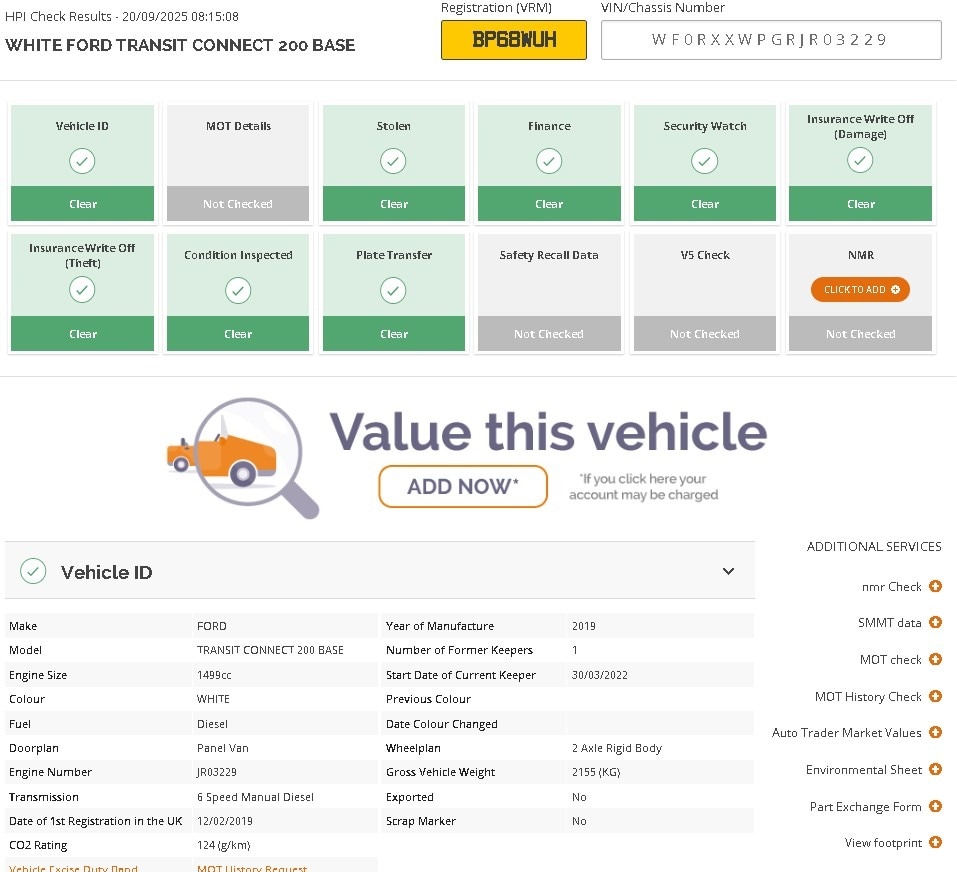Click the MOT History Check plus icon
Image resolution: width=957 pixels, height=872 pixels.
[935, 696]
